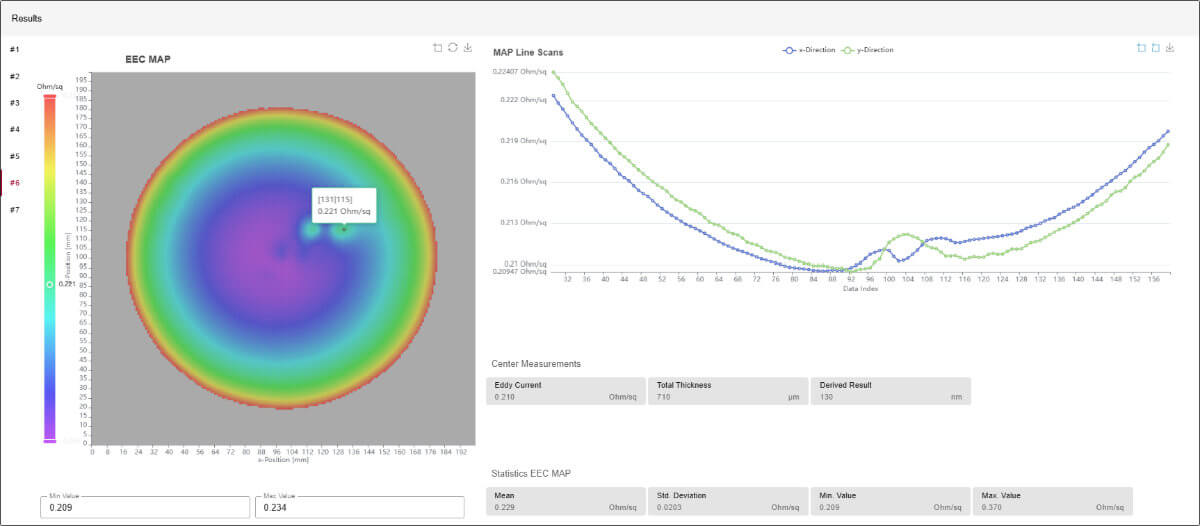Image resolution: width=1200 pixels, height=526 pixels.
Task: Click the bottom handle of Ohm/sq color scale
Action: click(x=49, y=440)
